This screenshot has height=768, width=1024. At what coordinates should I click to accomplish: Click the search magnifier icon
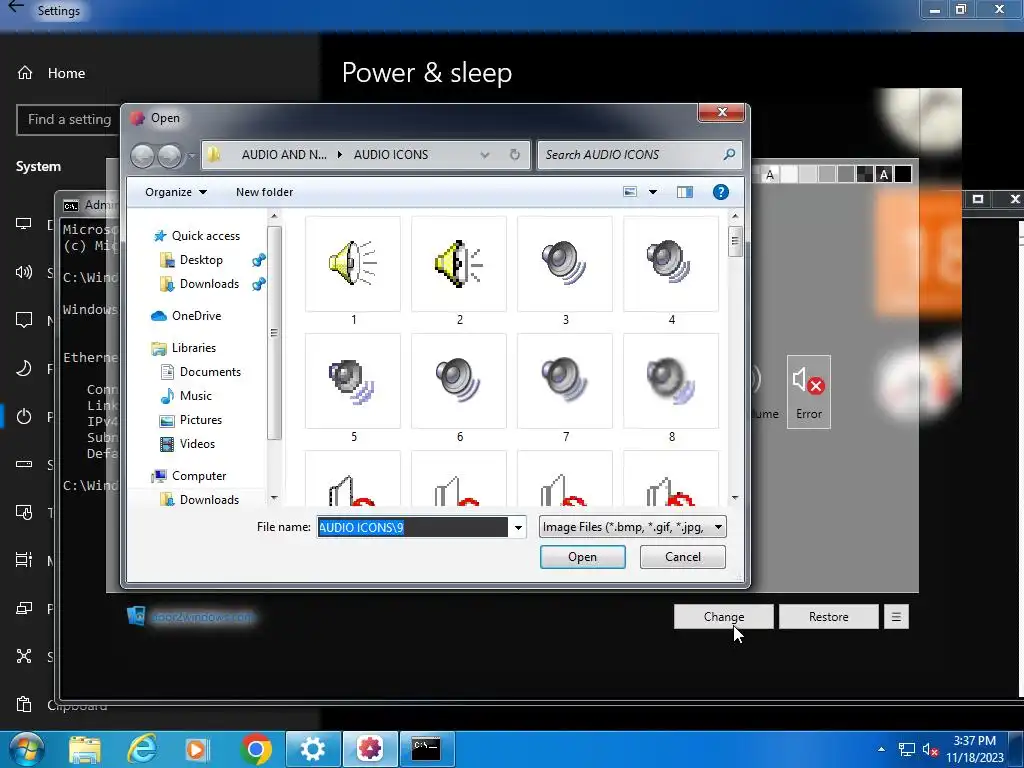[x=729, y=155]
